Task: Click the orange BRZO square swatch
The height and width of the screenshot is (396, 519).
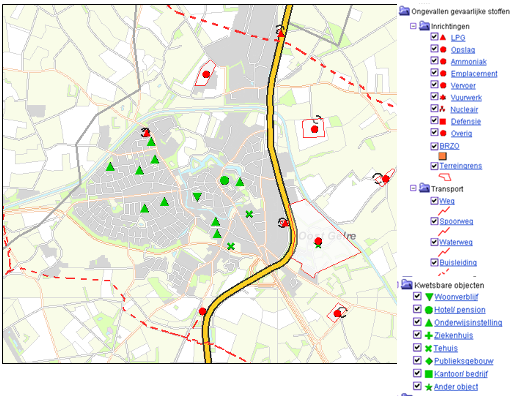Action: tap(442, 156)
